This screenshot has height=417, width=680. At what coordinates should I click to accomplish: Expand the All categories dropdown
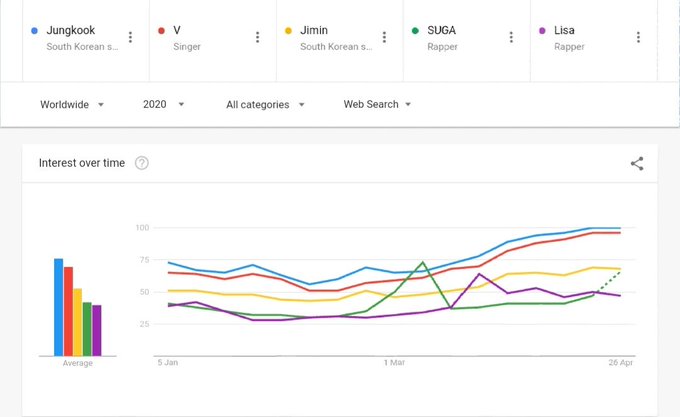tap(265, 104)
